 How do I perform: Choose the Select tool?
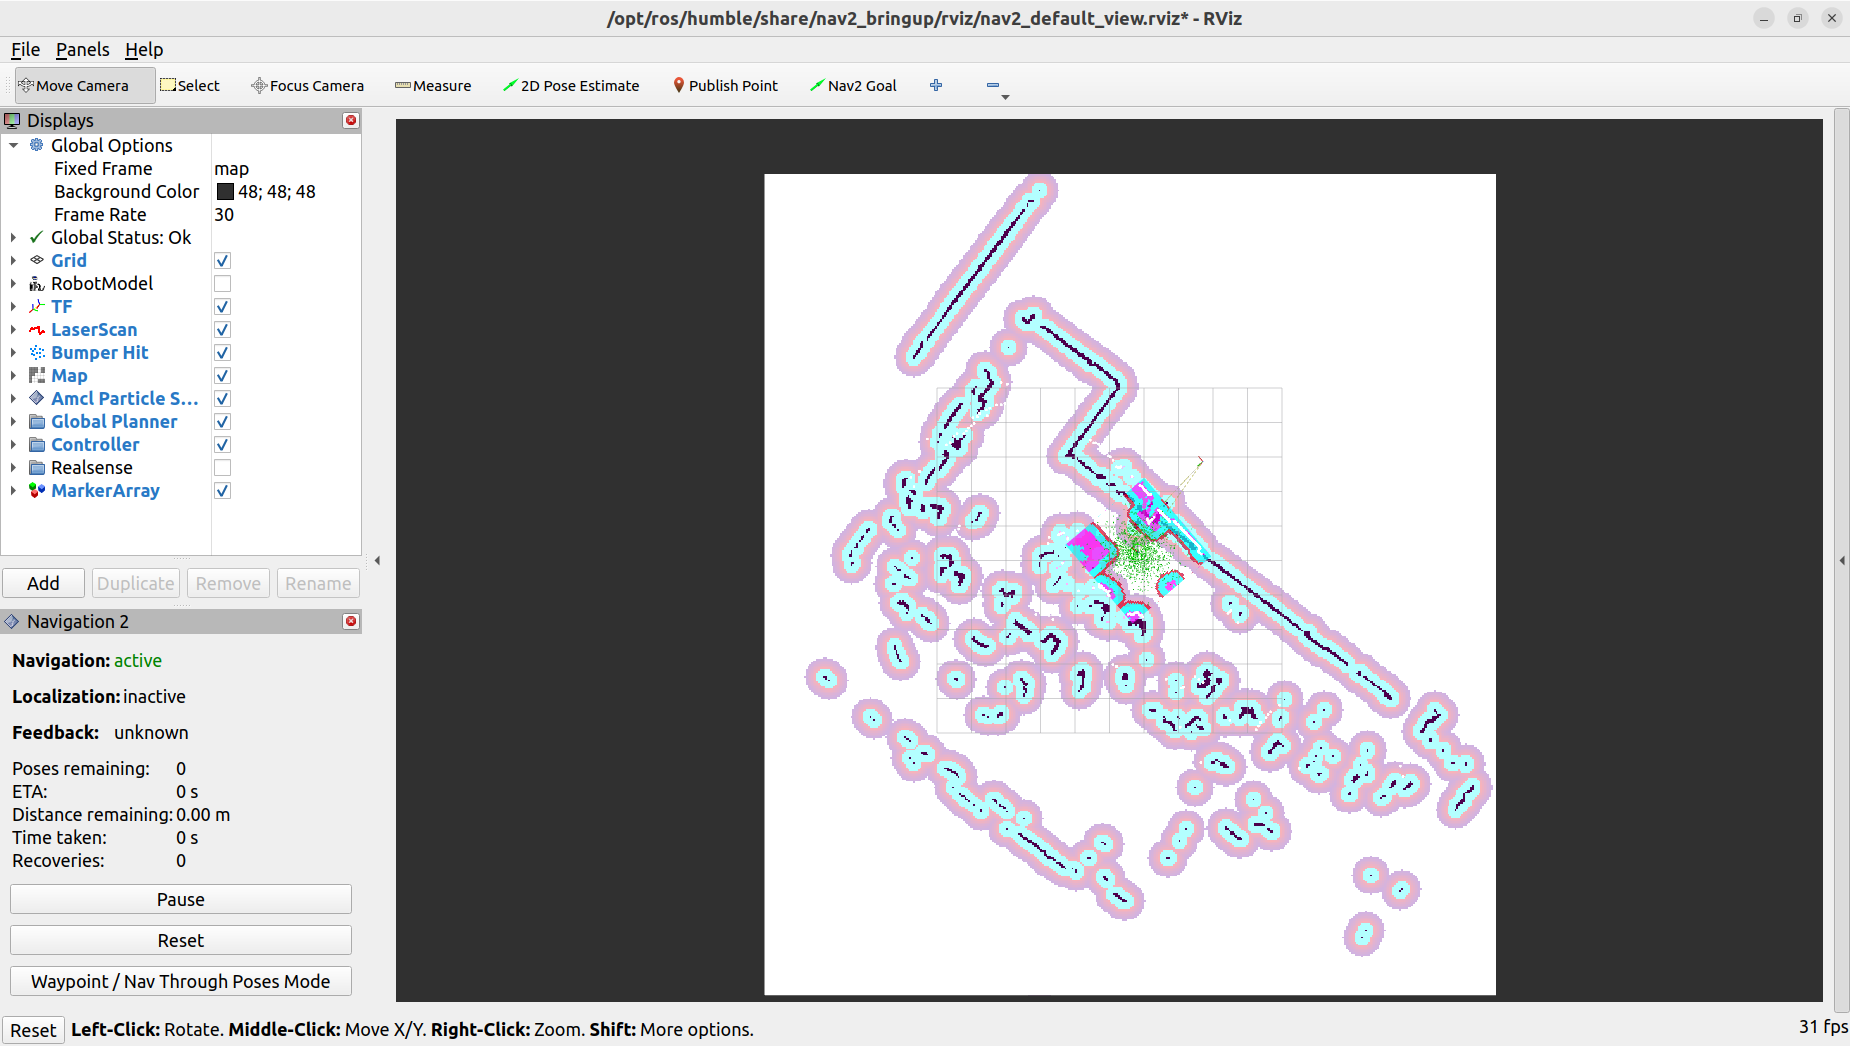(x=190, y=85)
